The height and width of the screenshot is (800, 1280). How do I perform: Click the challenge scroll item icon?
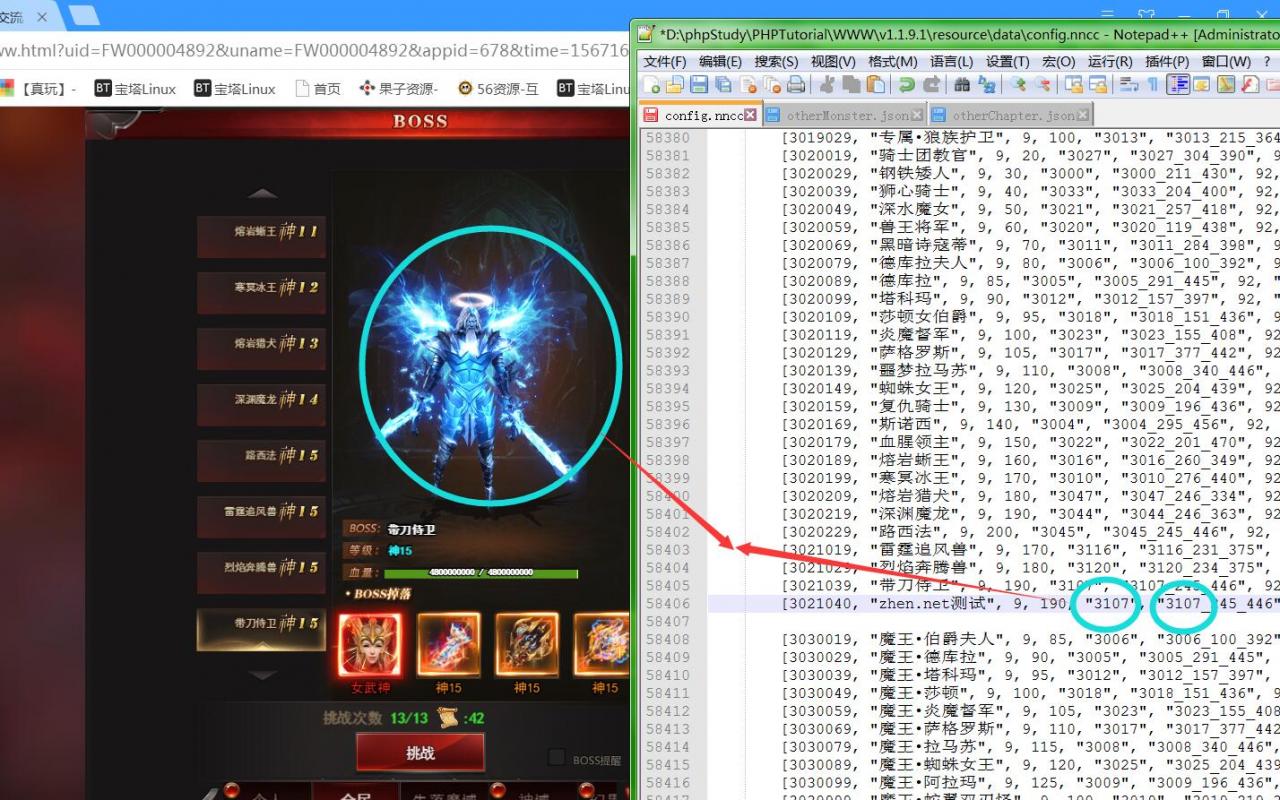click(x=447, y=718)
